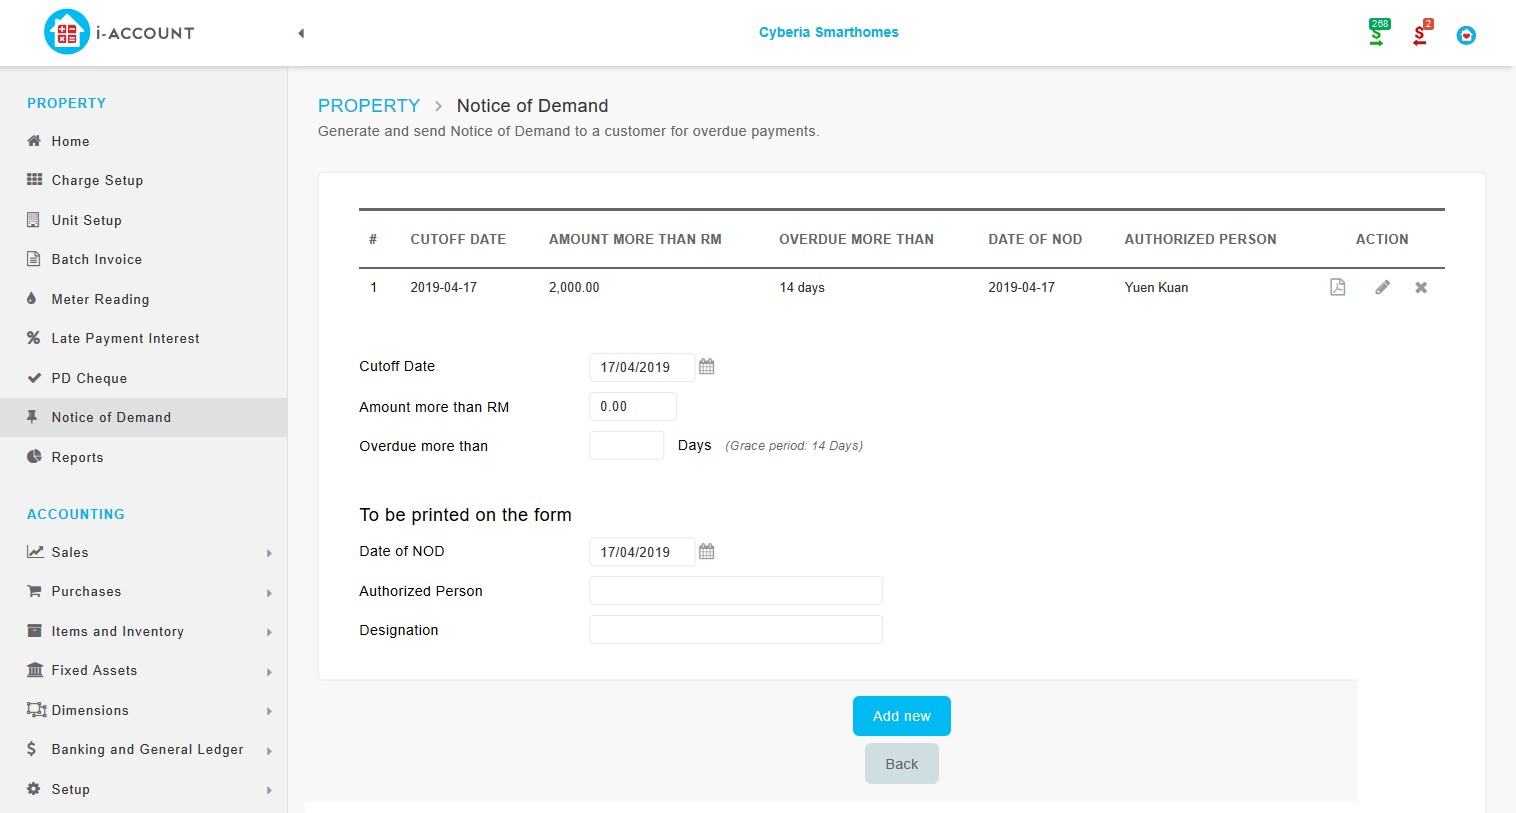Click the PROPERTY breadcrumb link
Viewport: 1516px width, 813px height.
click(368, 106)
